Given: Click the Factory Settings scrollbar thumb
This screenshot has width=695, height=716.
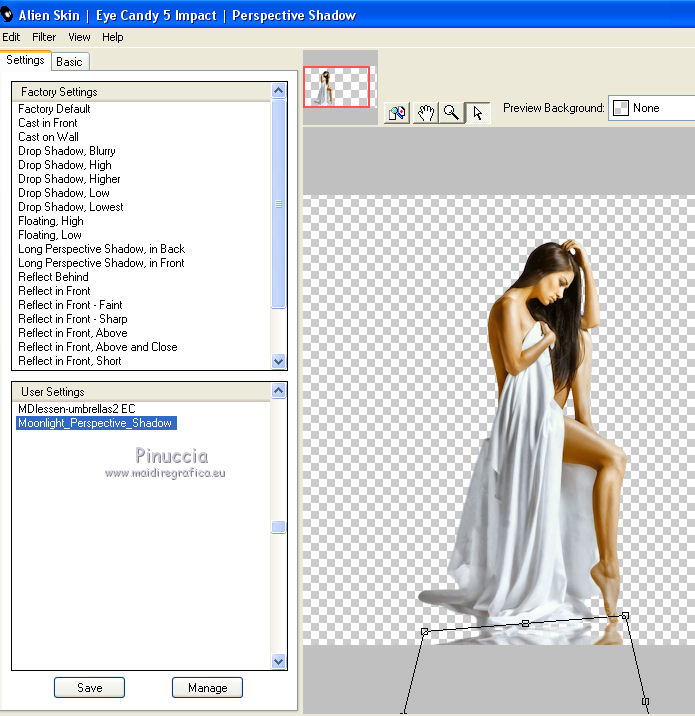Looking at the screenshot, I should click(x=278, y=204).
